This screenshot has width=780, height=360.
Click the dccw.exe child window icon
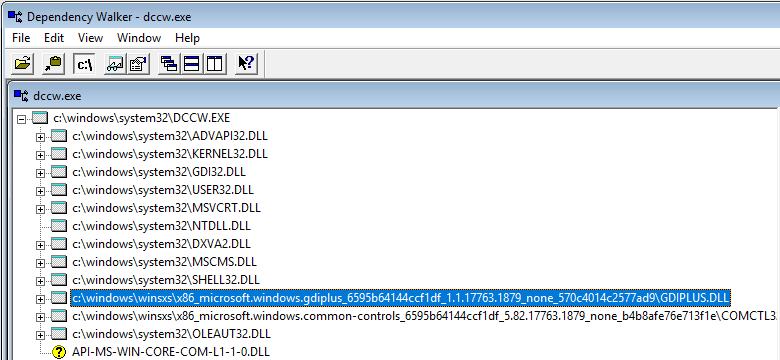(x=20, y=95)
